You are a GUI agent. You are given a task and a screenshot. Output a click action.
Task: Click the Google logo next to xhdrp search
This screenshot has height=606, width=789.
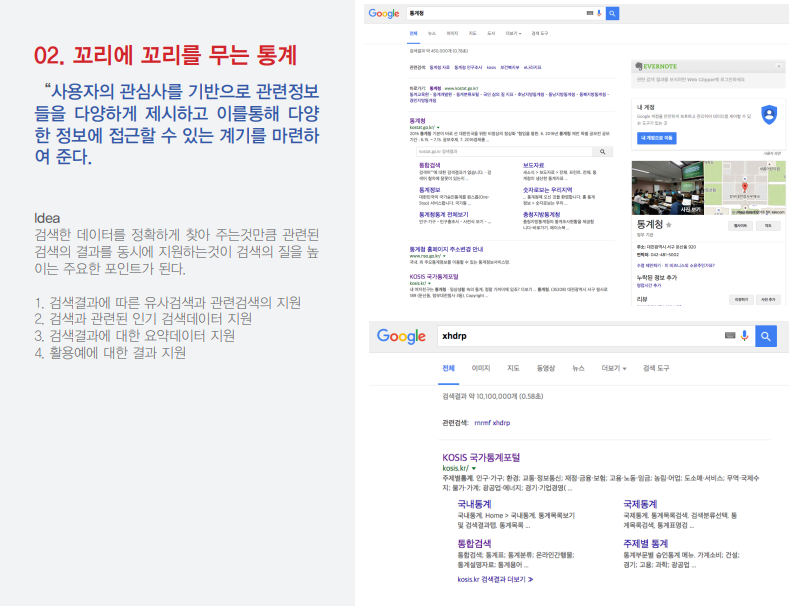(401, 337)
